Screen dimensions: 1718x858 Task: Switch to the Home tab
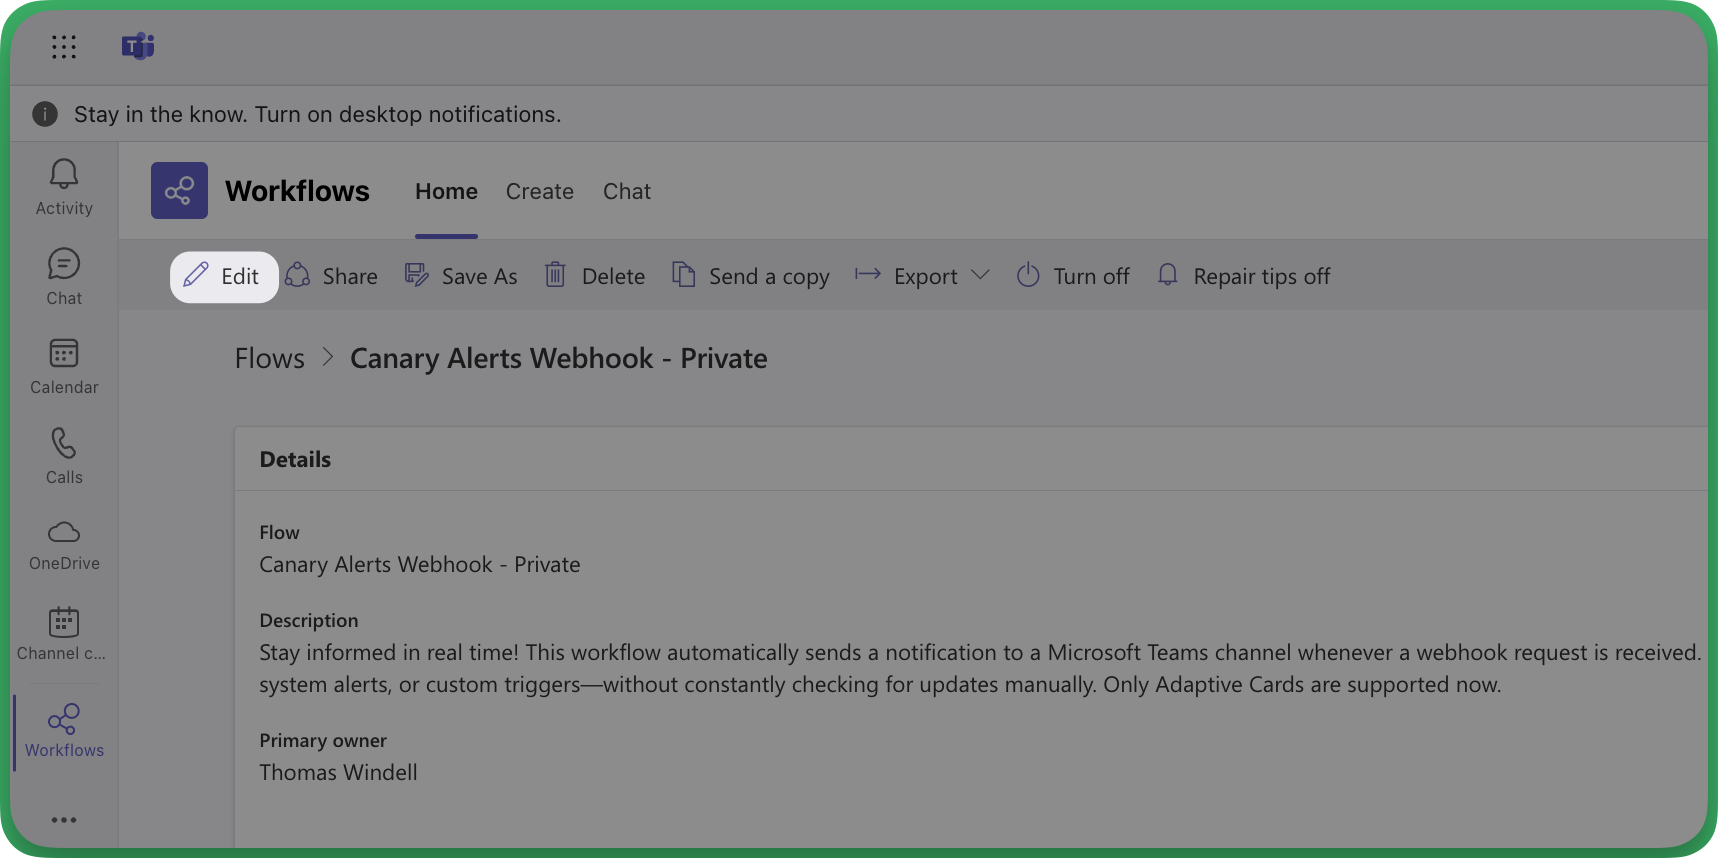click(446, 192)
